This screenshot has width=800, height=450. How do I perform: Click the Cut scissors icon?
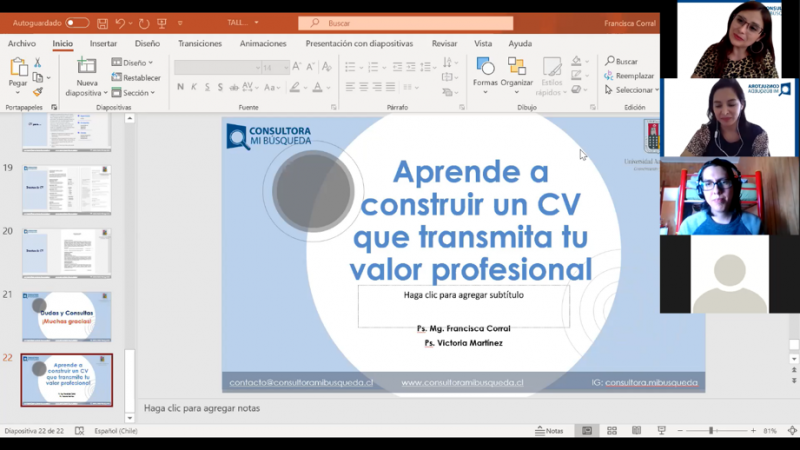[37, 63]
